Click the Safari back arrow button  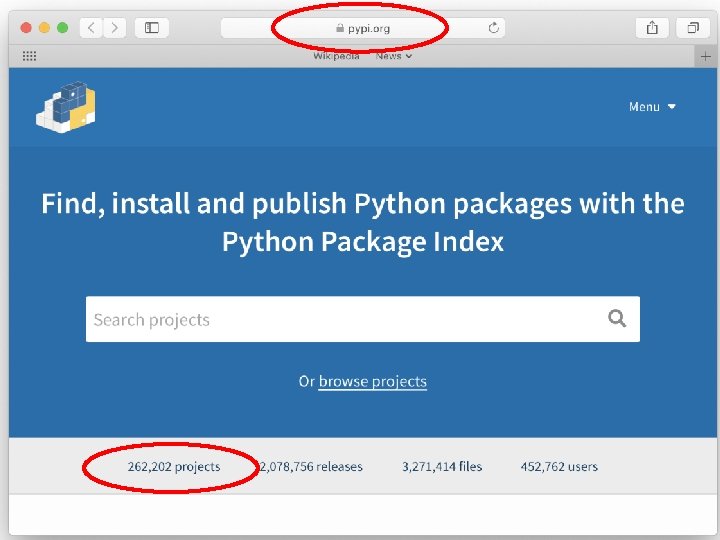(92, 28)
